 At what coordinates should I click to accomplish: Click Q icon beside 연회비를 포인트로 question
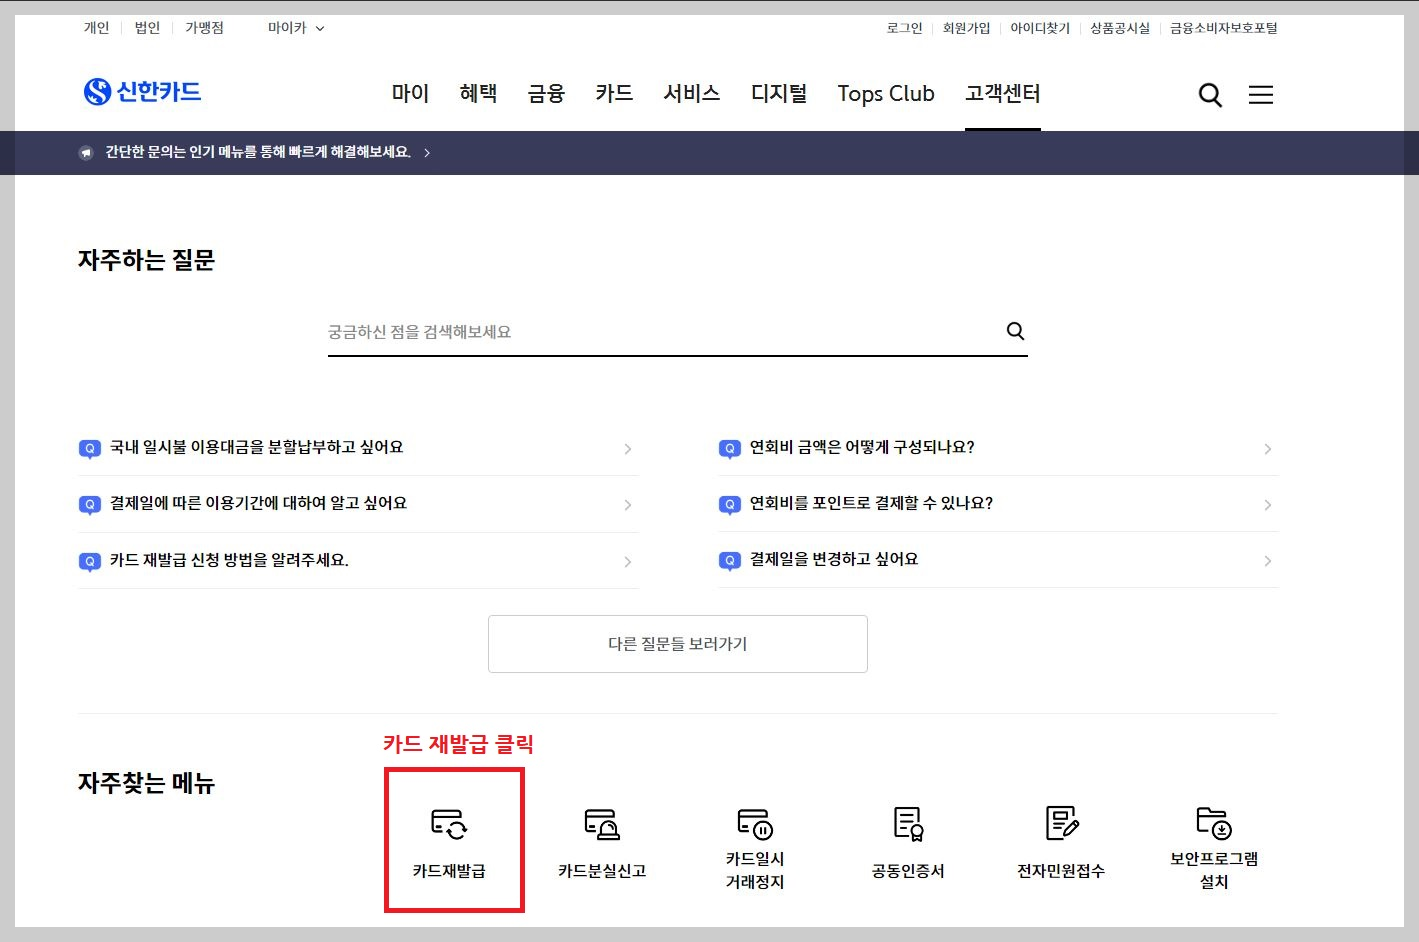point(729,505)
